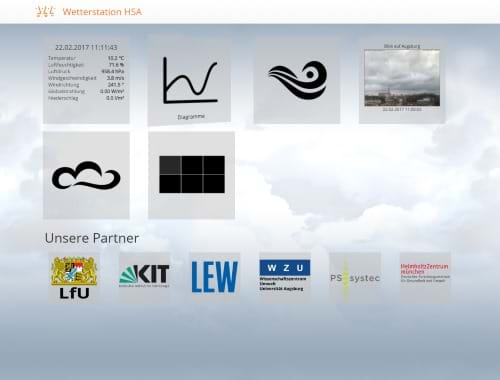Image resolution: width=500 pixels, height=380 pixels.
Task: Click the webcam caption above the image
Action: click(402, 46)
